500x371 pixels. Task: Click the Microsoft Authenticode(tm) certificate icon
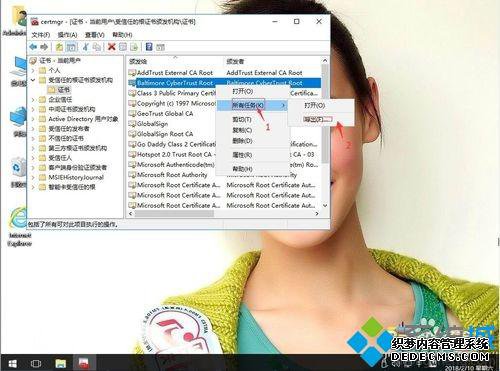(132, 165)
